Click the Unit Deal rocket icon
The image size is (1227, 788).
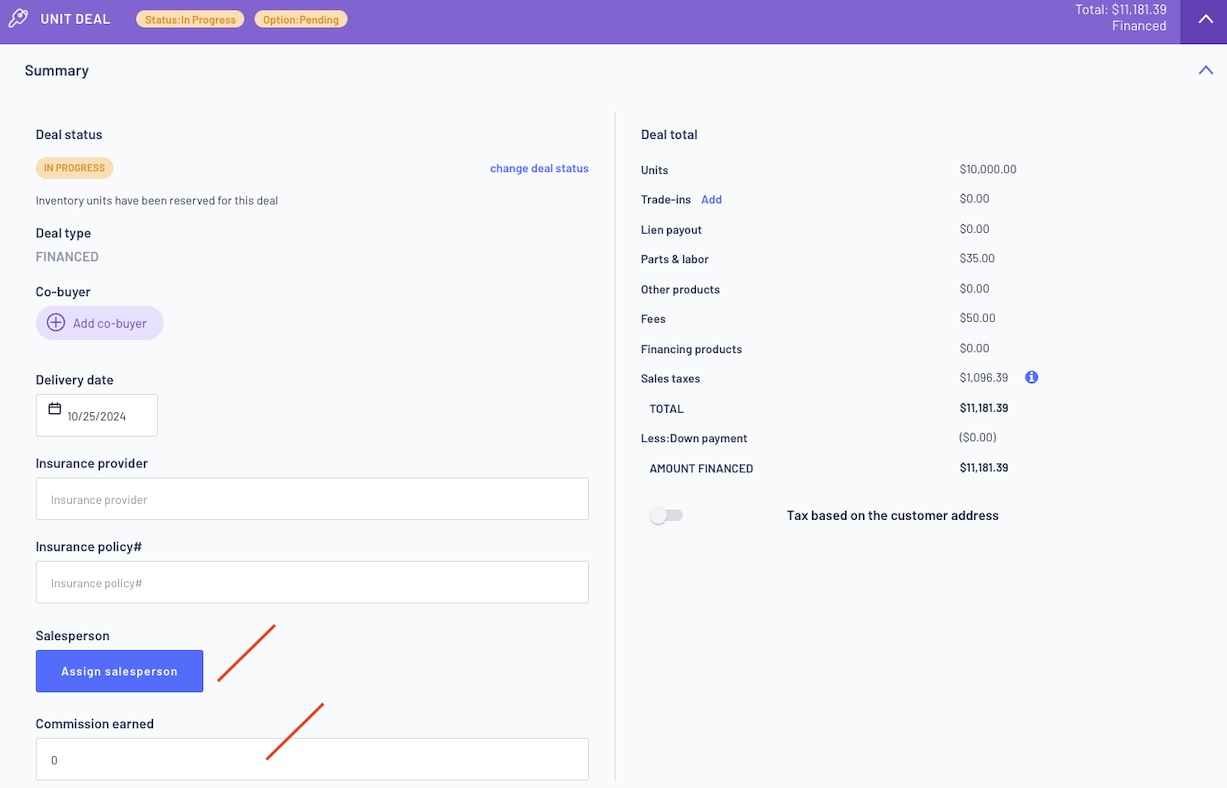[x=18, y=19]
